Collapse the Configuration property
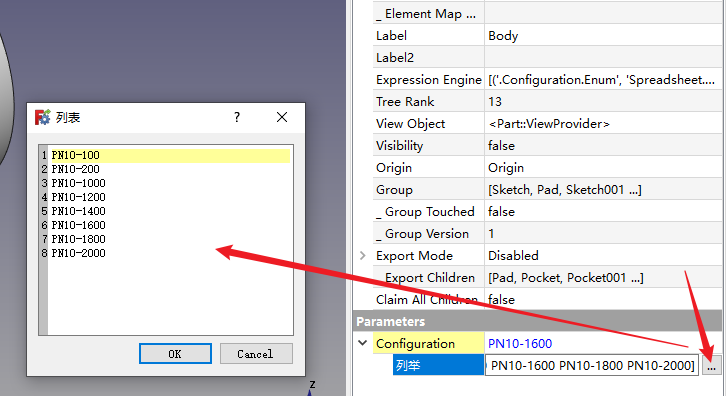Viewport: 726px width, 396px height. tap(363, 343)
